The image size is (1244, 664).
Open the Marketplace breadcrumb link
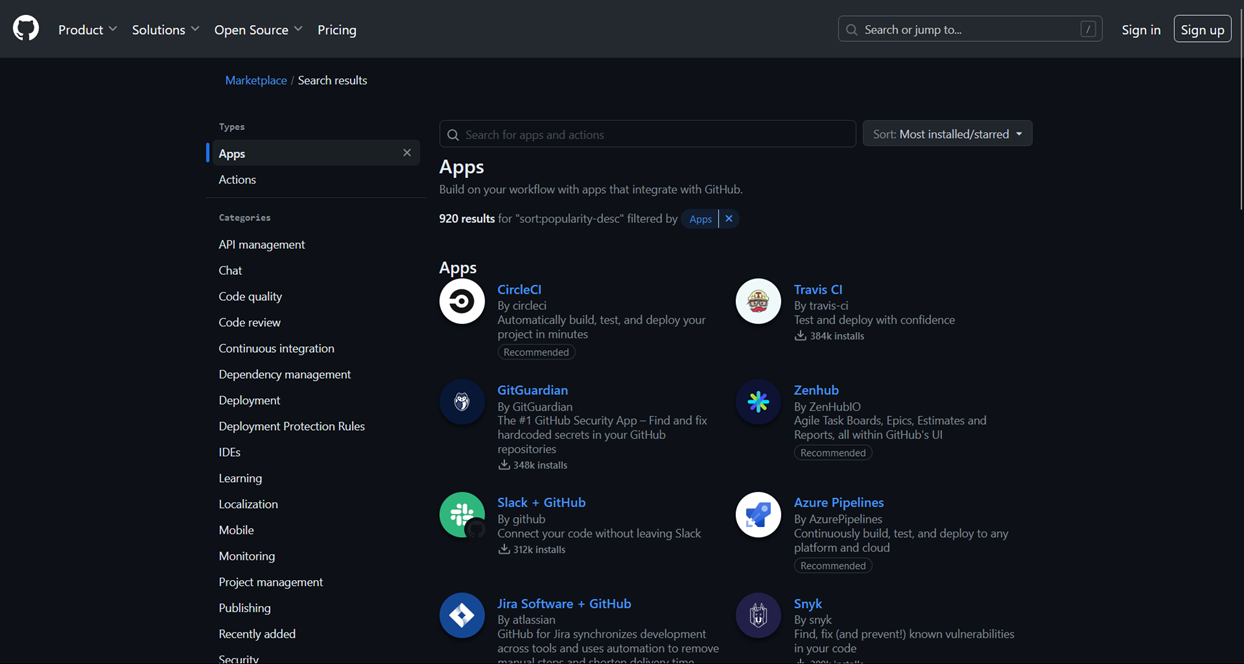pyautogui.click(x=256, y=80)
